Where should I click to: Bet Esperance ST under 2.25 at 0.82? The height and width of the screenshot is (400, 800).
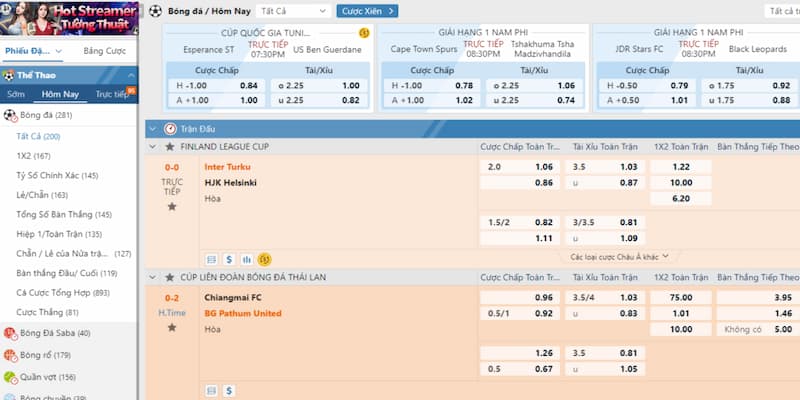(x=319, y=101)
